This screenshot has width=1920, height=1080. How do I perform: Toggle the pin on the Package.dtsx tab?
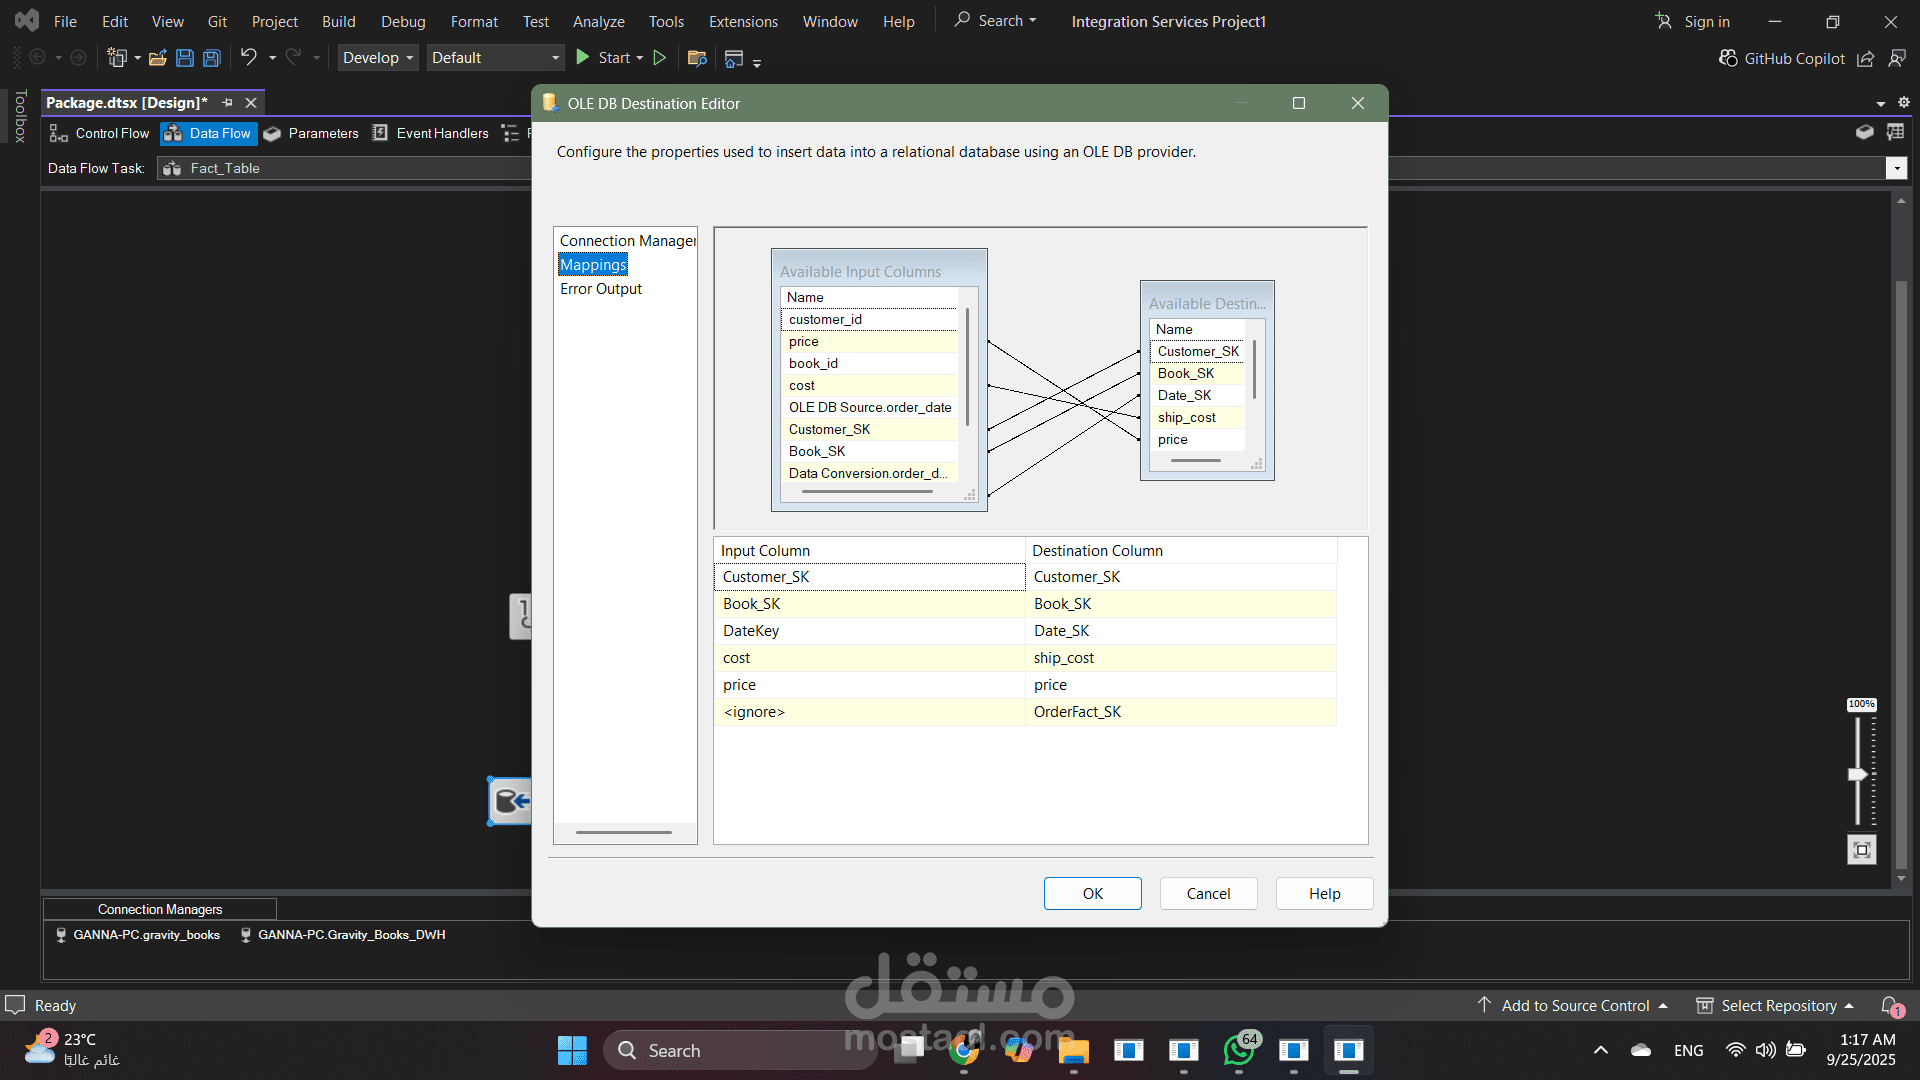227,103
